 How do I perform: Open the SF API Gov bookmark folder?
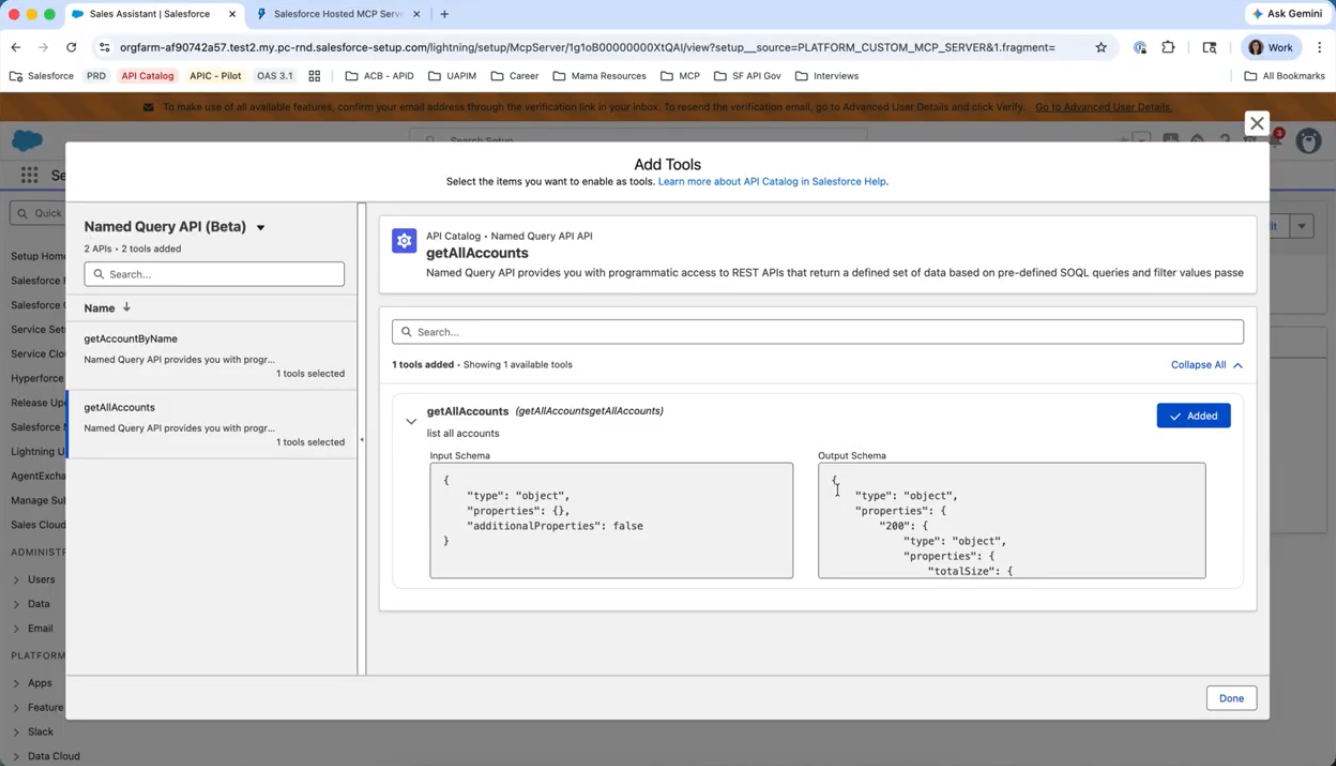click(747, 76)
